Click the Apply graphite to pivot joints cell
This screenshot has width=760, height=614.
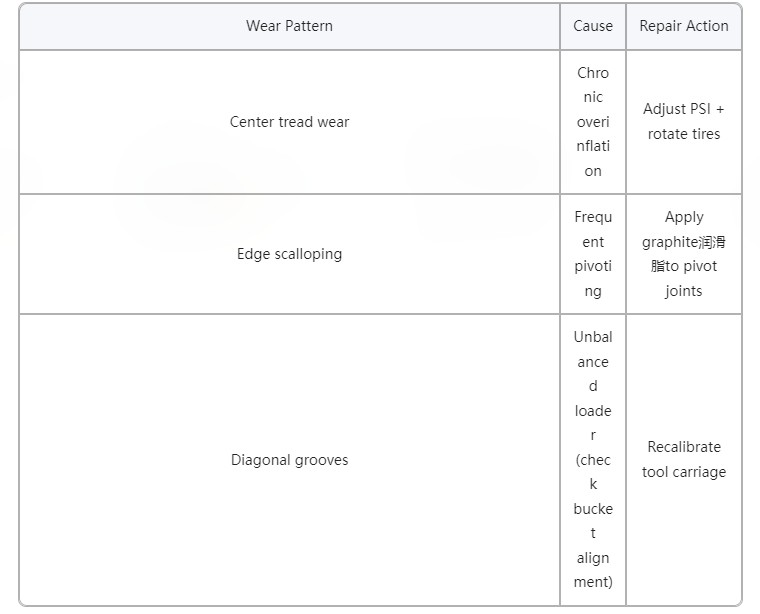(684, 254)
